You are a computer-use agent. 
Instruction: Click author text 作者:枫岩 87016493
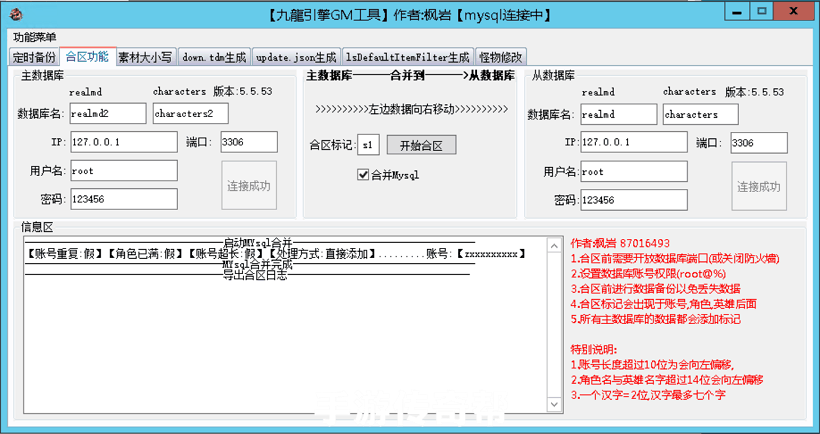[620, 243]
